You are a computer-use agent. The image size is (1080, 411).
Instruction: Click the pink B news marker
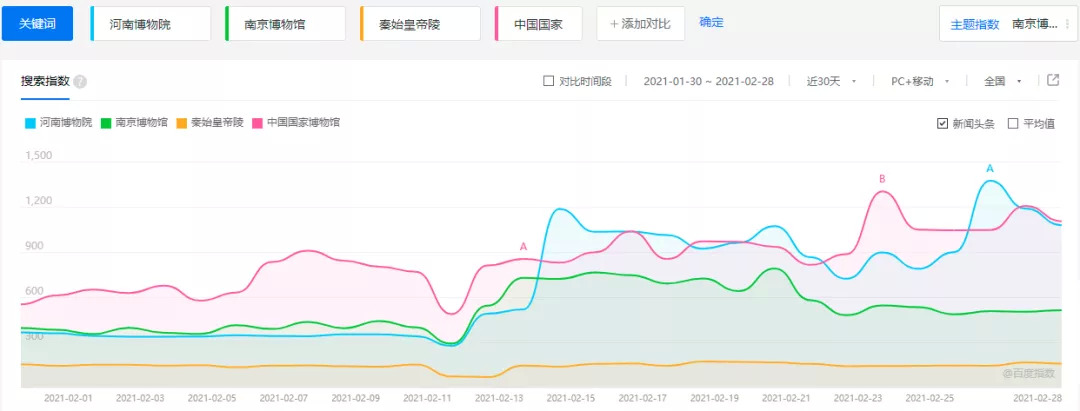tap(882, 179)
